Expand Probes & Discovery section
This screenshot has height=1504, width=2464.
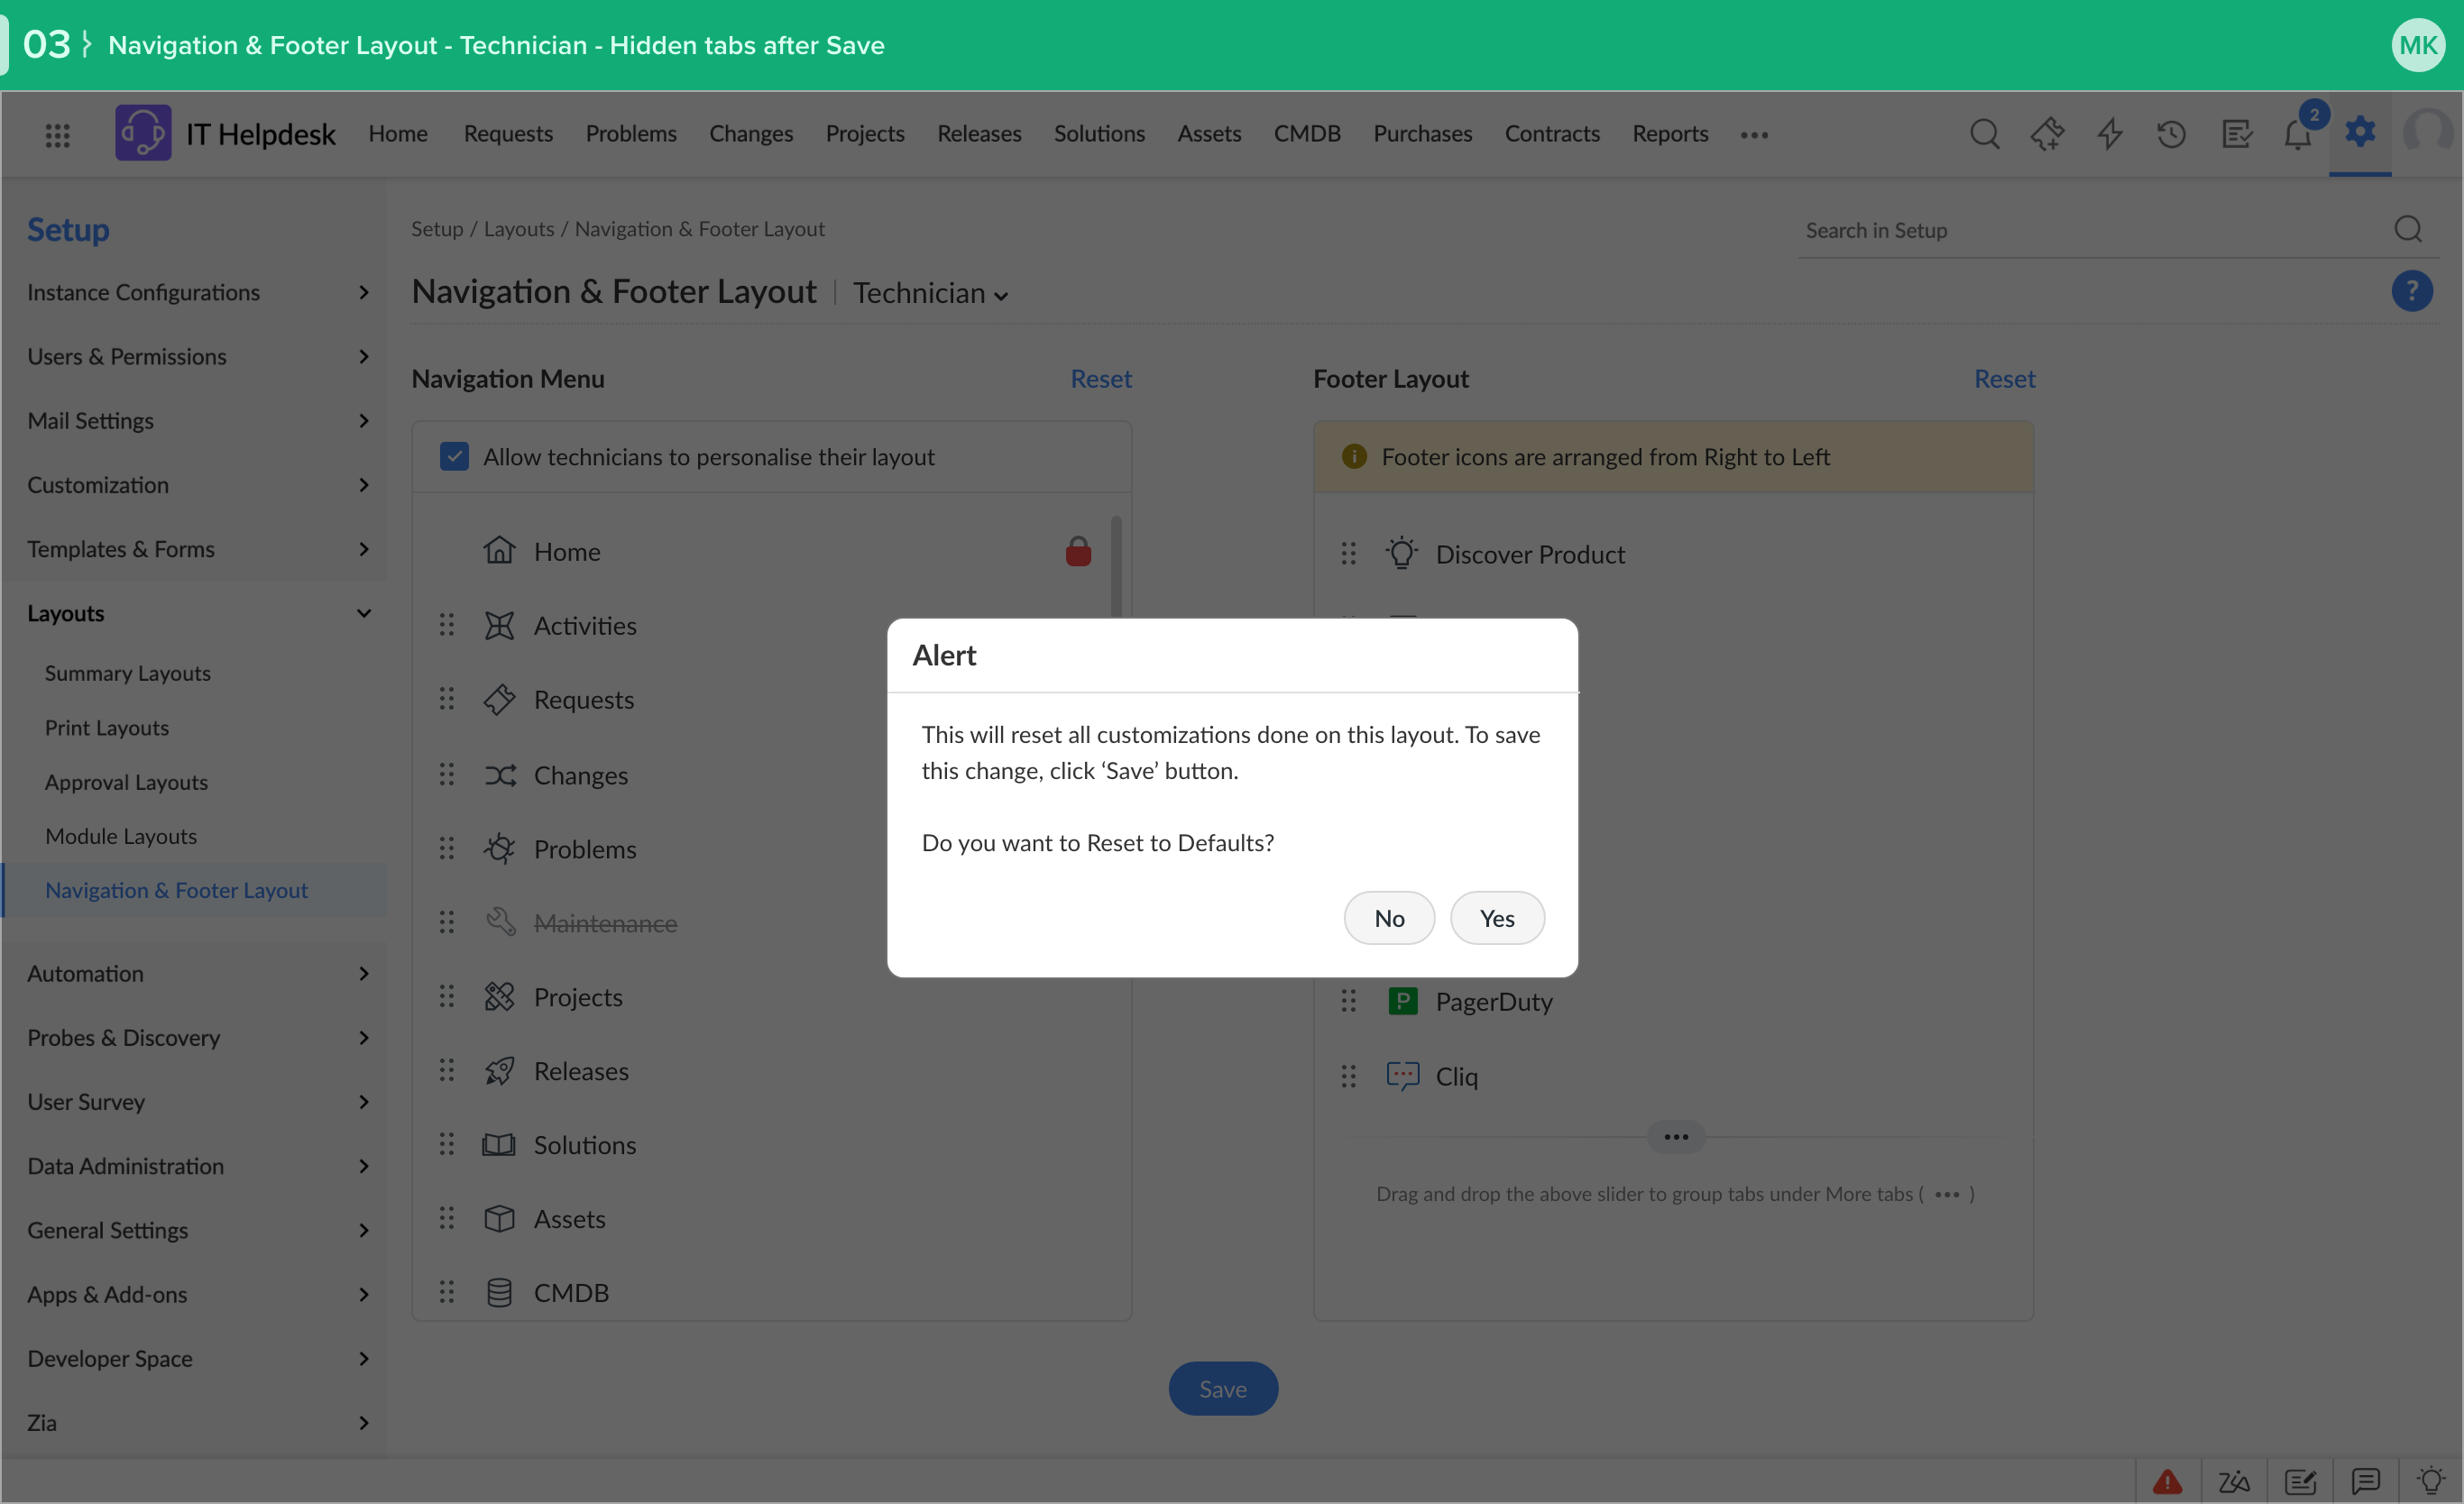click(198, 1037)
